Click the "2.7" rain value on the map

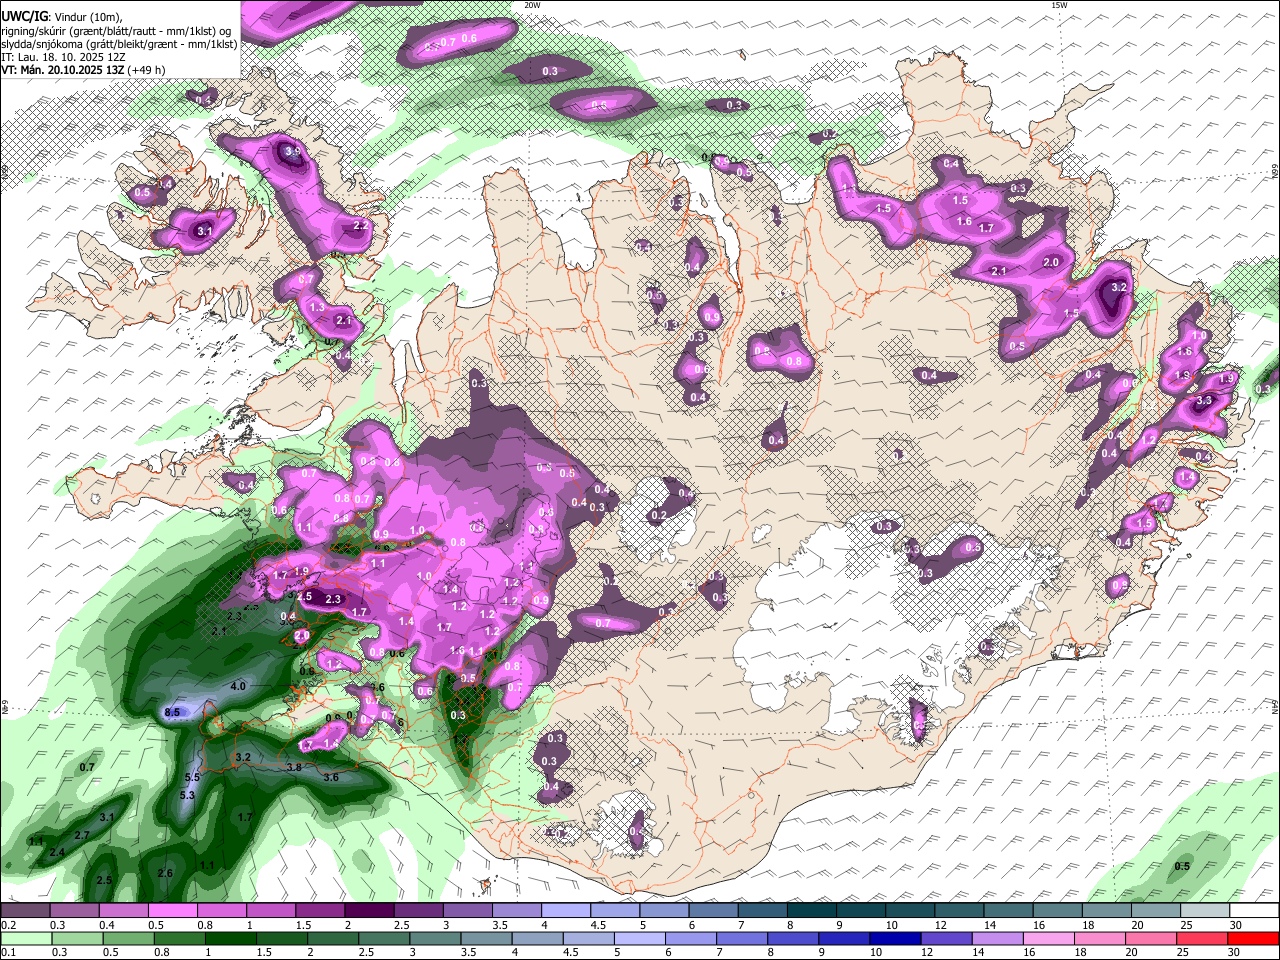coord(82,835)
